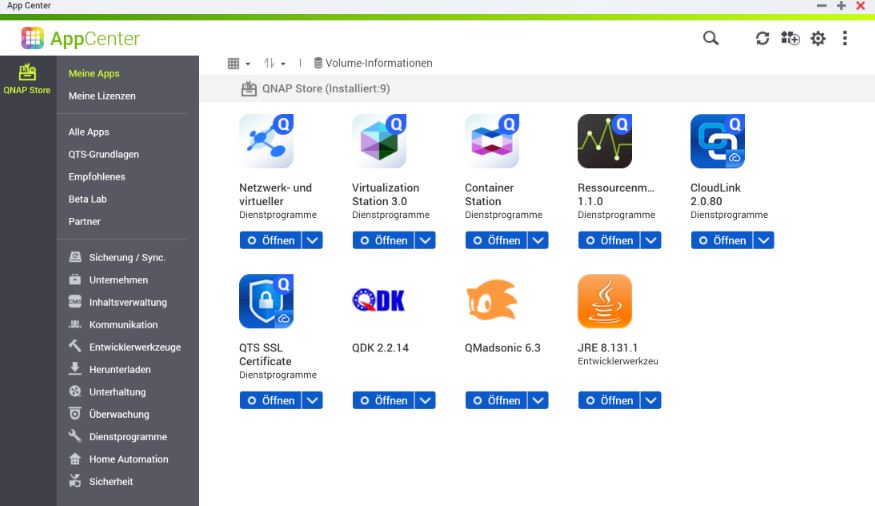The width and height of the screenshot is (875, 506).
Task: Click the Kommunikation category icon
Action: (x=75, y=324)
